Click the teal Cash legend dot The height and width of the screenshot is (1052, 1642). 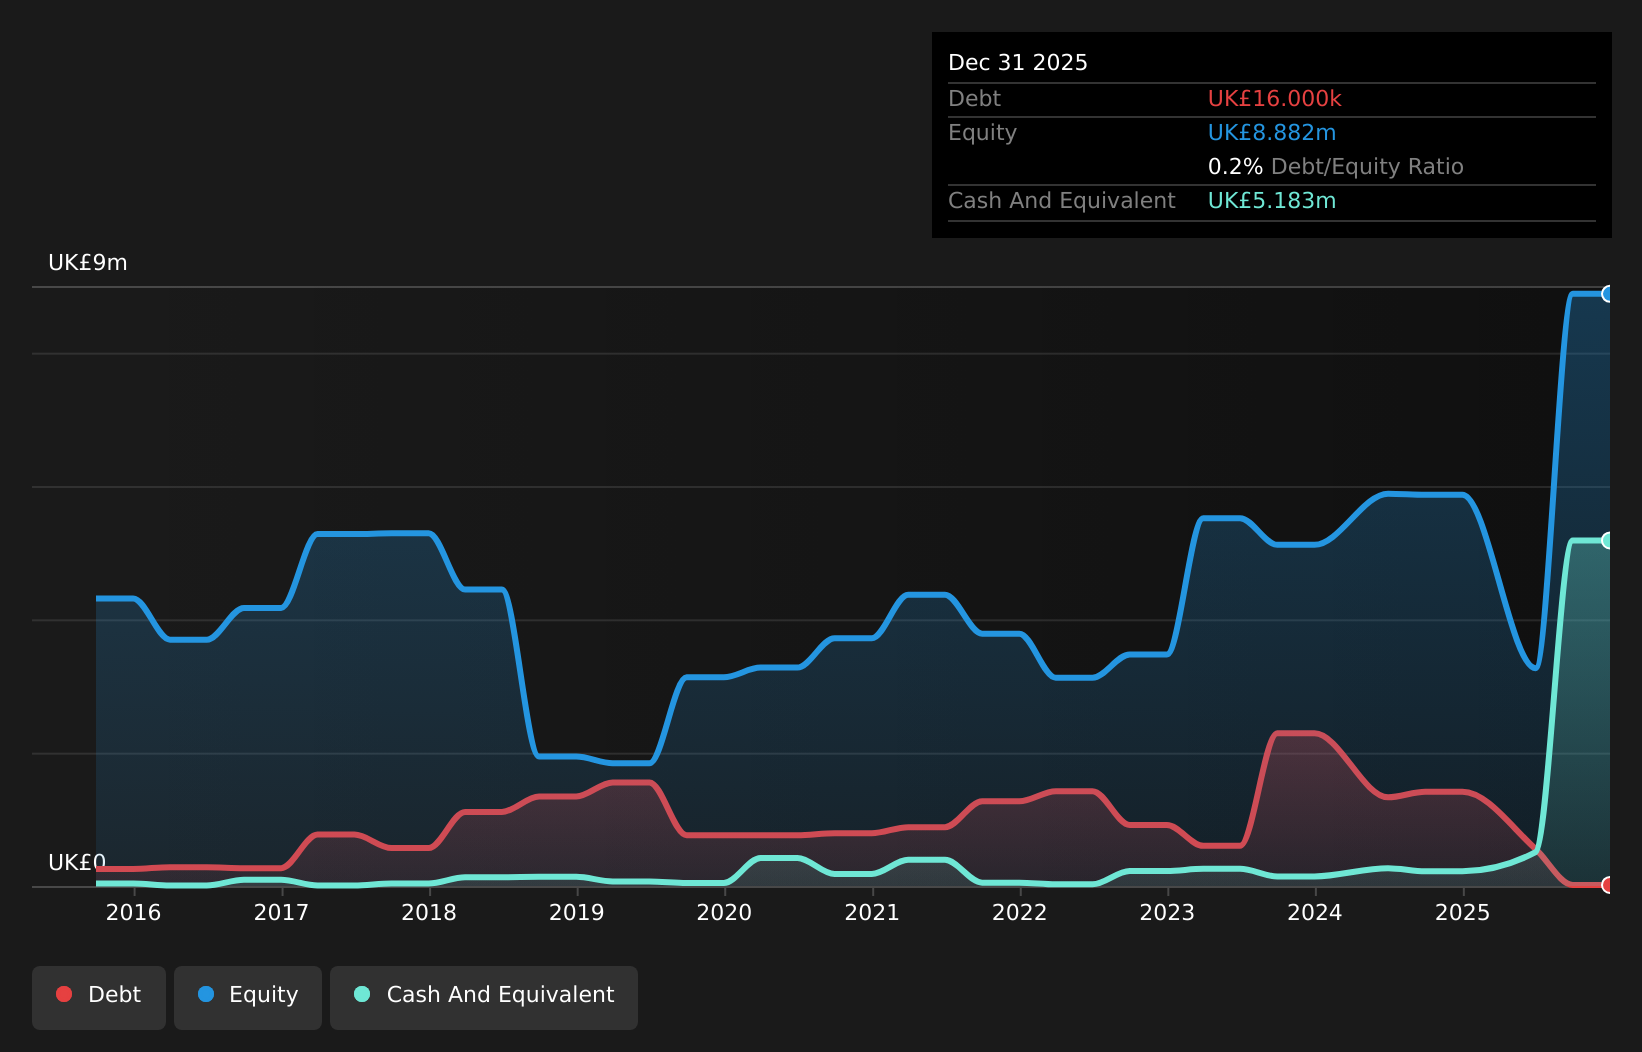coord(362,994)
